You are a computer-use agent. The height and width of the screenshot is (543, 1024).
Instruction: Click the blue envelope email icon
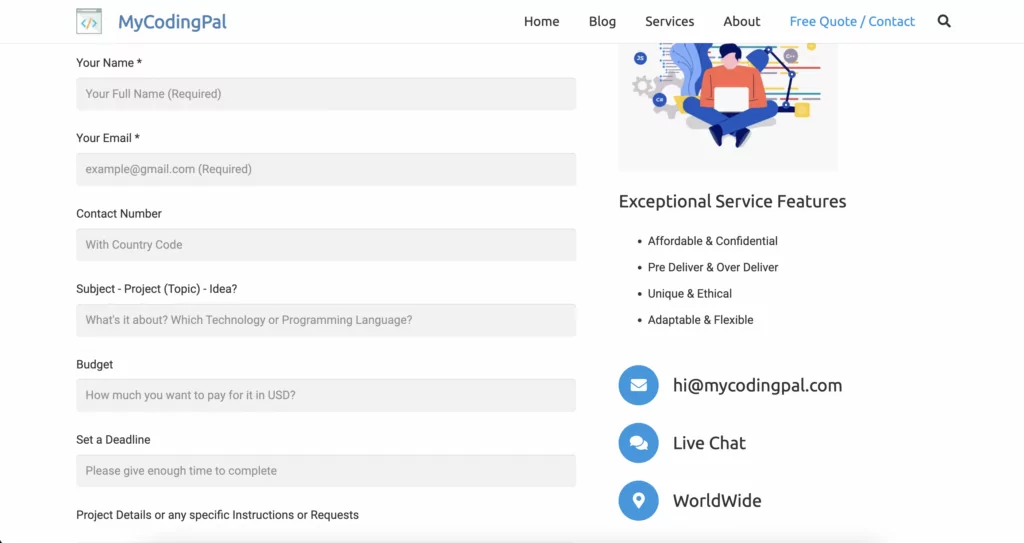[638, 385]
